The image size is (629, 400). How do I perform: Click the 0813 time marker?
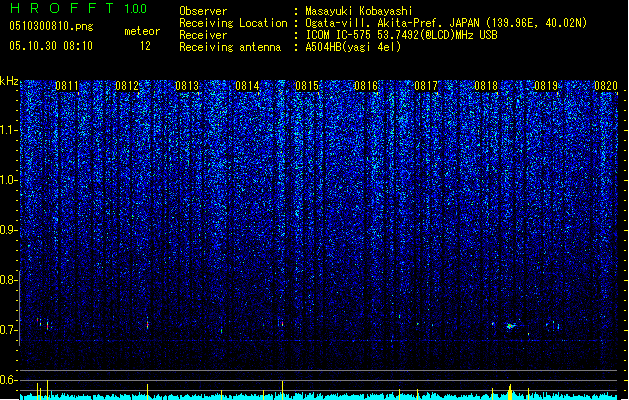pos(187,86)
